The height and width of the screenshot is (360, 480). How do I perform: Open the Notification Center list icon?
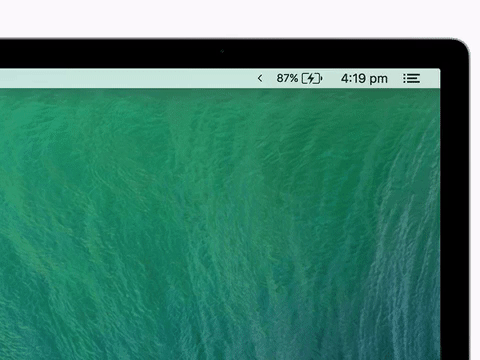411,78
